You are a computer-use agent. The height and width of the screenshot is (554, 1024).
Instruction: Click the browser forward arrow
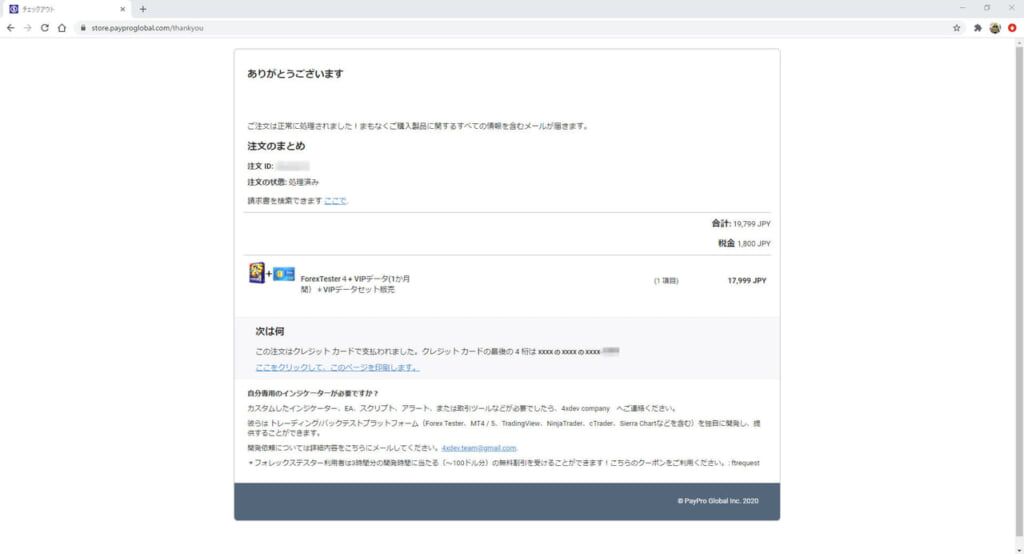pos(27,28)
